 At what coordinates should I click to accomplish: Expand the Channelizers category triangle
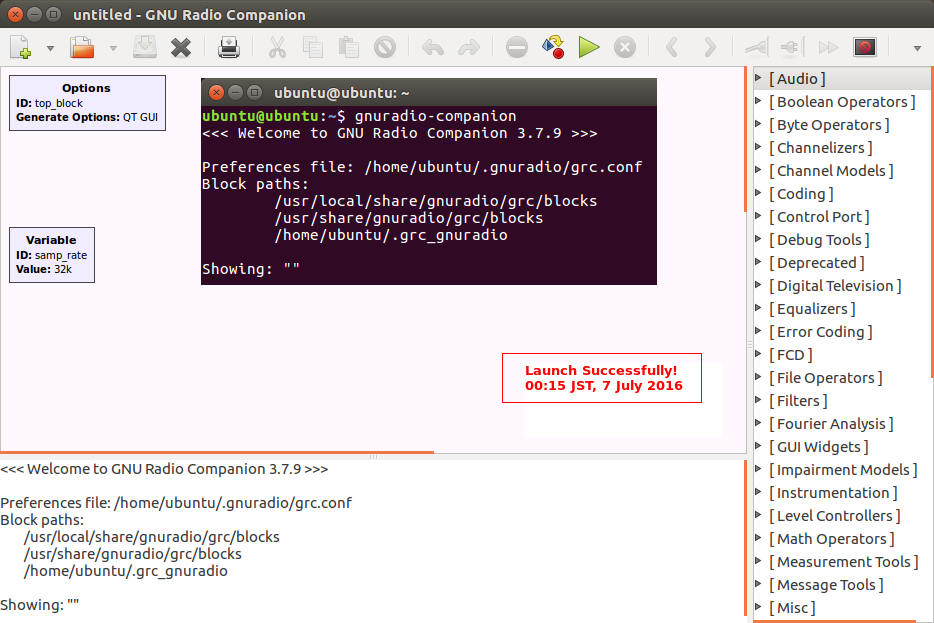758,147
